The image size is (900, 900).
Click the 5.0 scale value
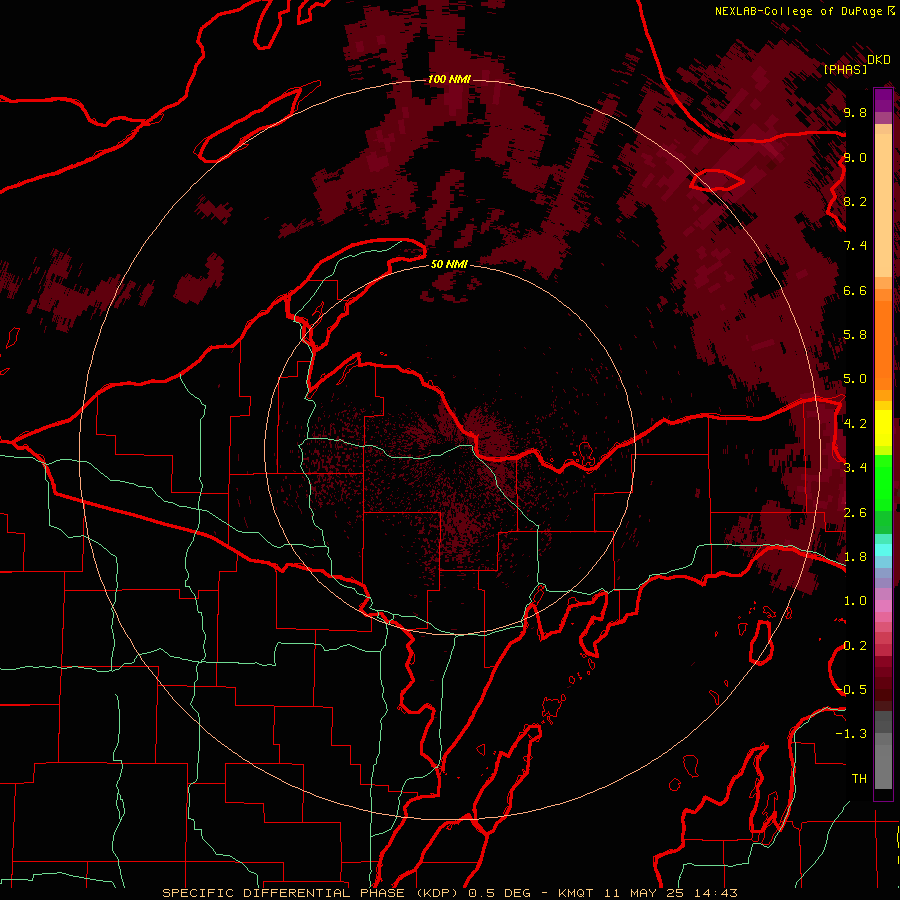(855, 379)
